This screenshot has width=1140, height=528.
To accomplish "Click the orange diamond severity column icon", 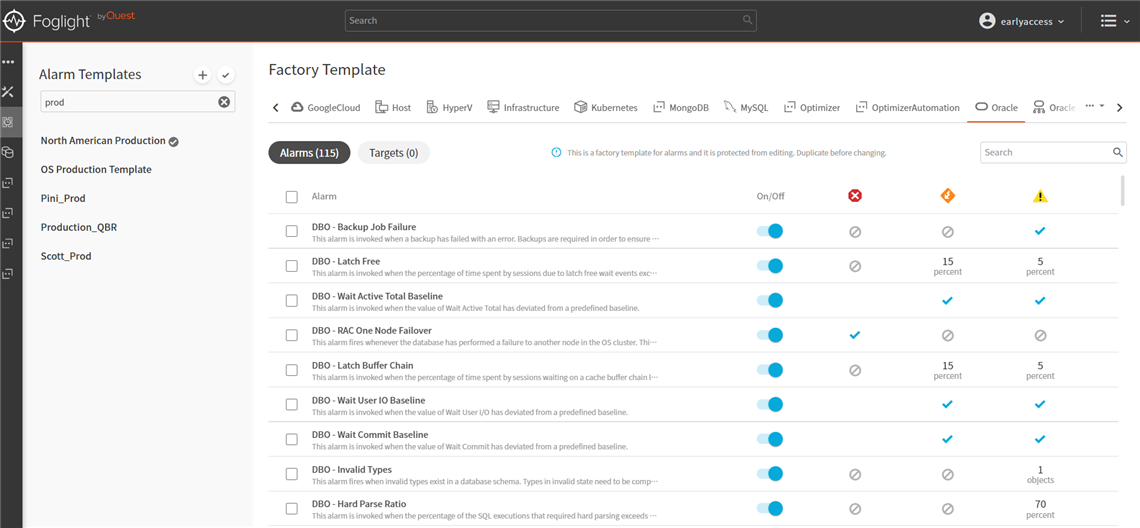I will pos(947,196).
